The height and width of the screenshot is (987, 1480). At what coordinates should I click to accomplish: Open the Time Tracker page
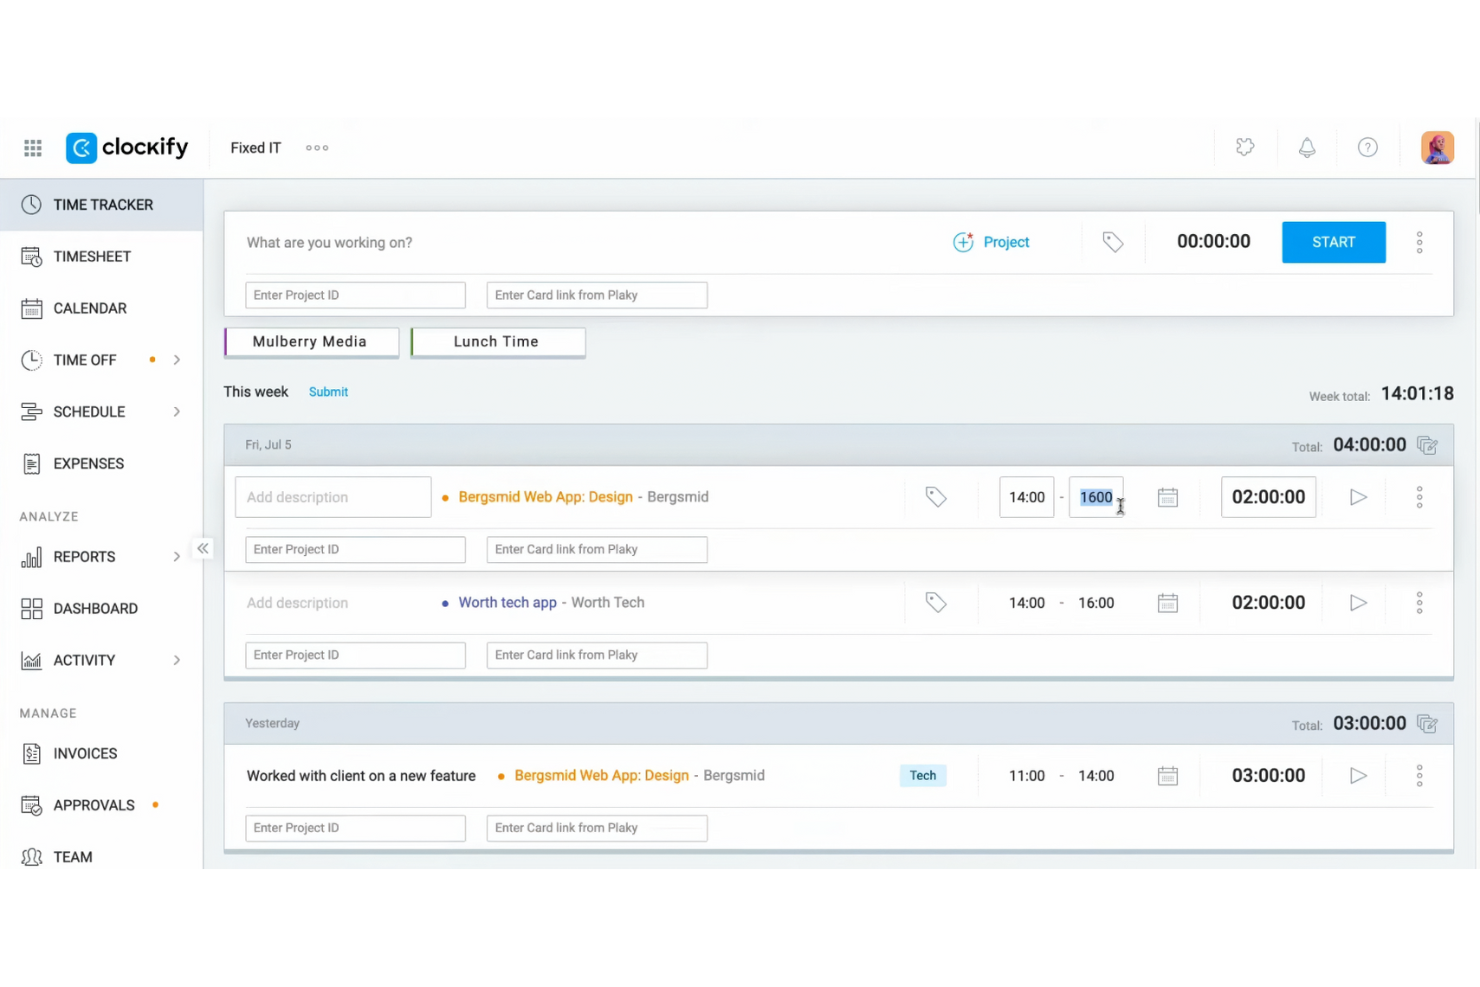click(x=101, y=205)
